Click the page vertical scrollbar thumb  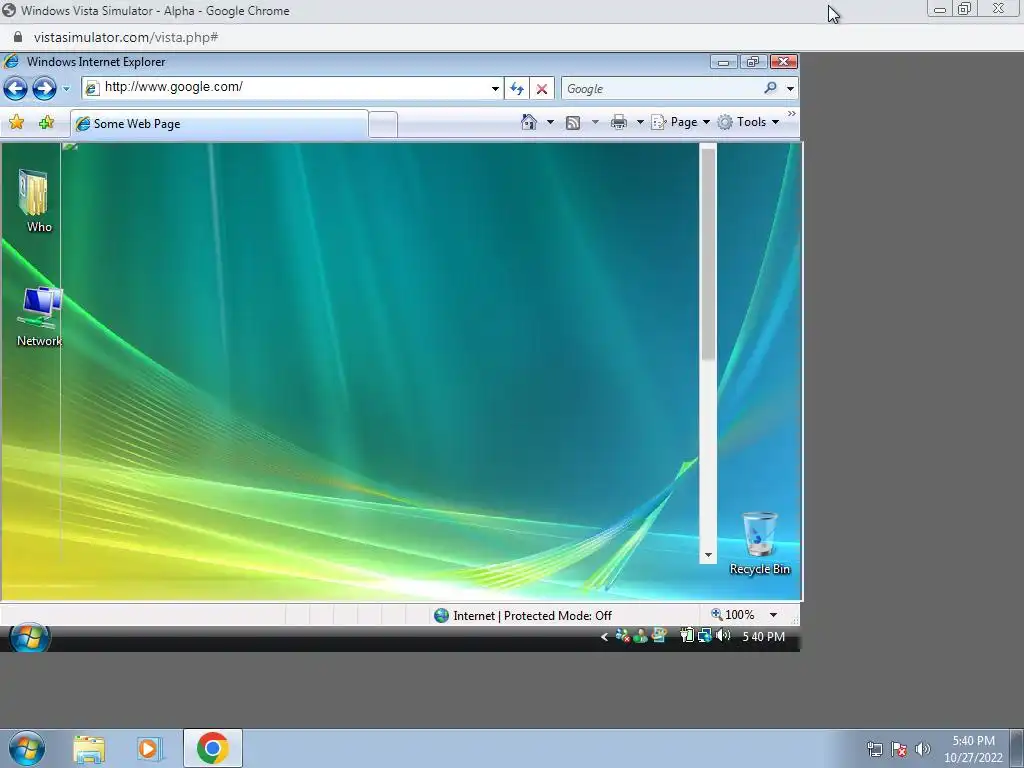(708, 253)
